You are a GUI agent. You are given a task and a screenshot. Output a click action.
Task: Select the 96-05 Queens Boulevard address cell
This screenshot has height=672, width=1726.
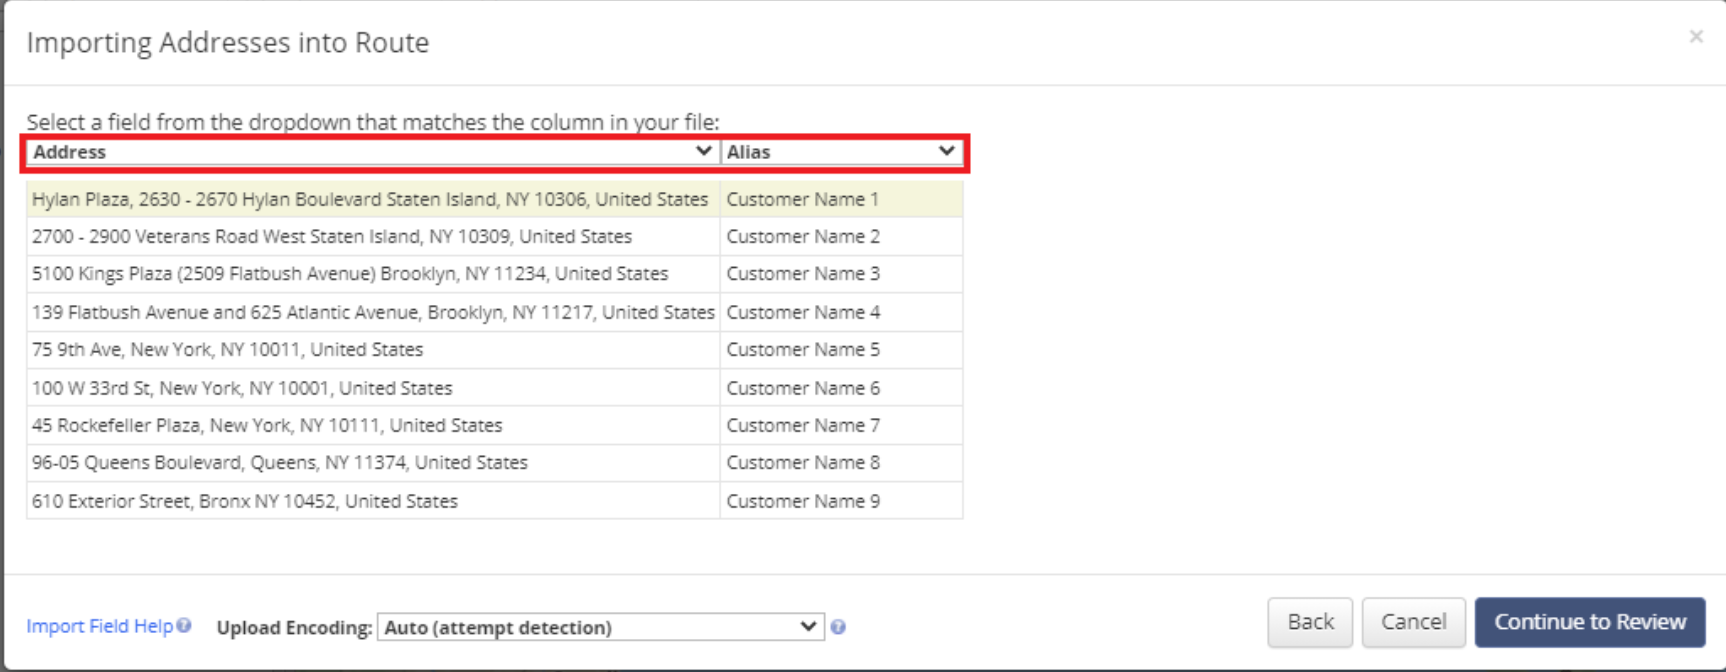373,463
